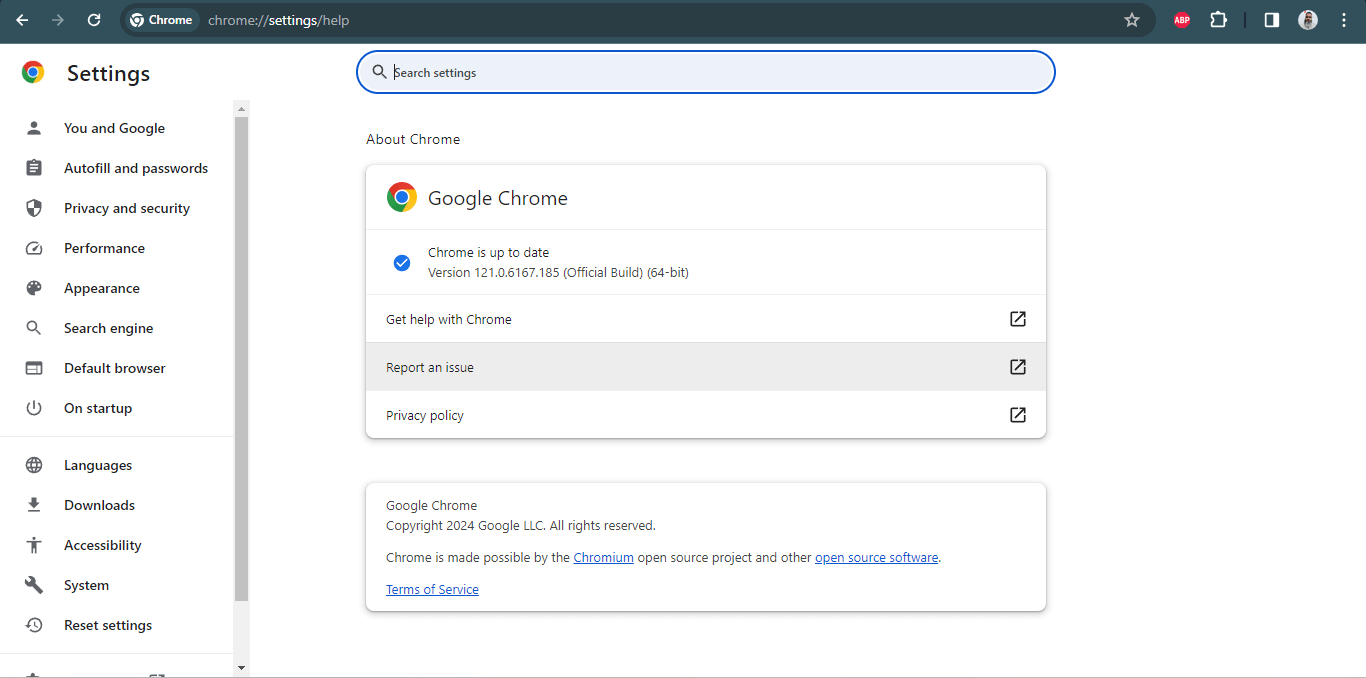Open the Privacy and security section
Image resolution: width=1366 pixels, height=678 pixels.
coord(127,207)
